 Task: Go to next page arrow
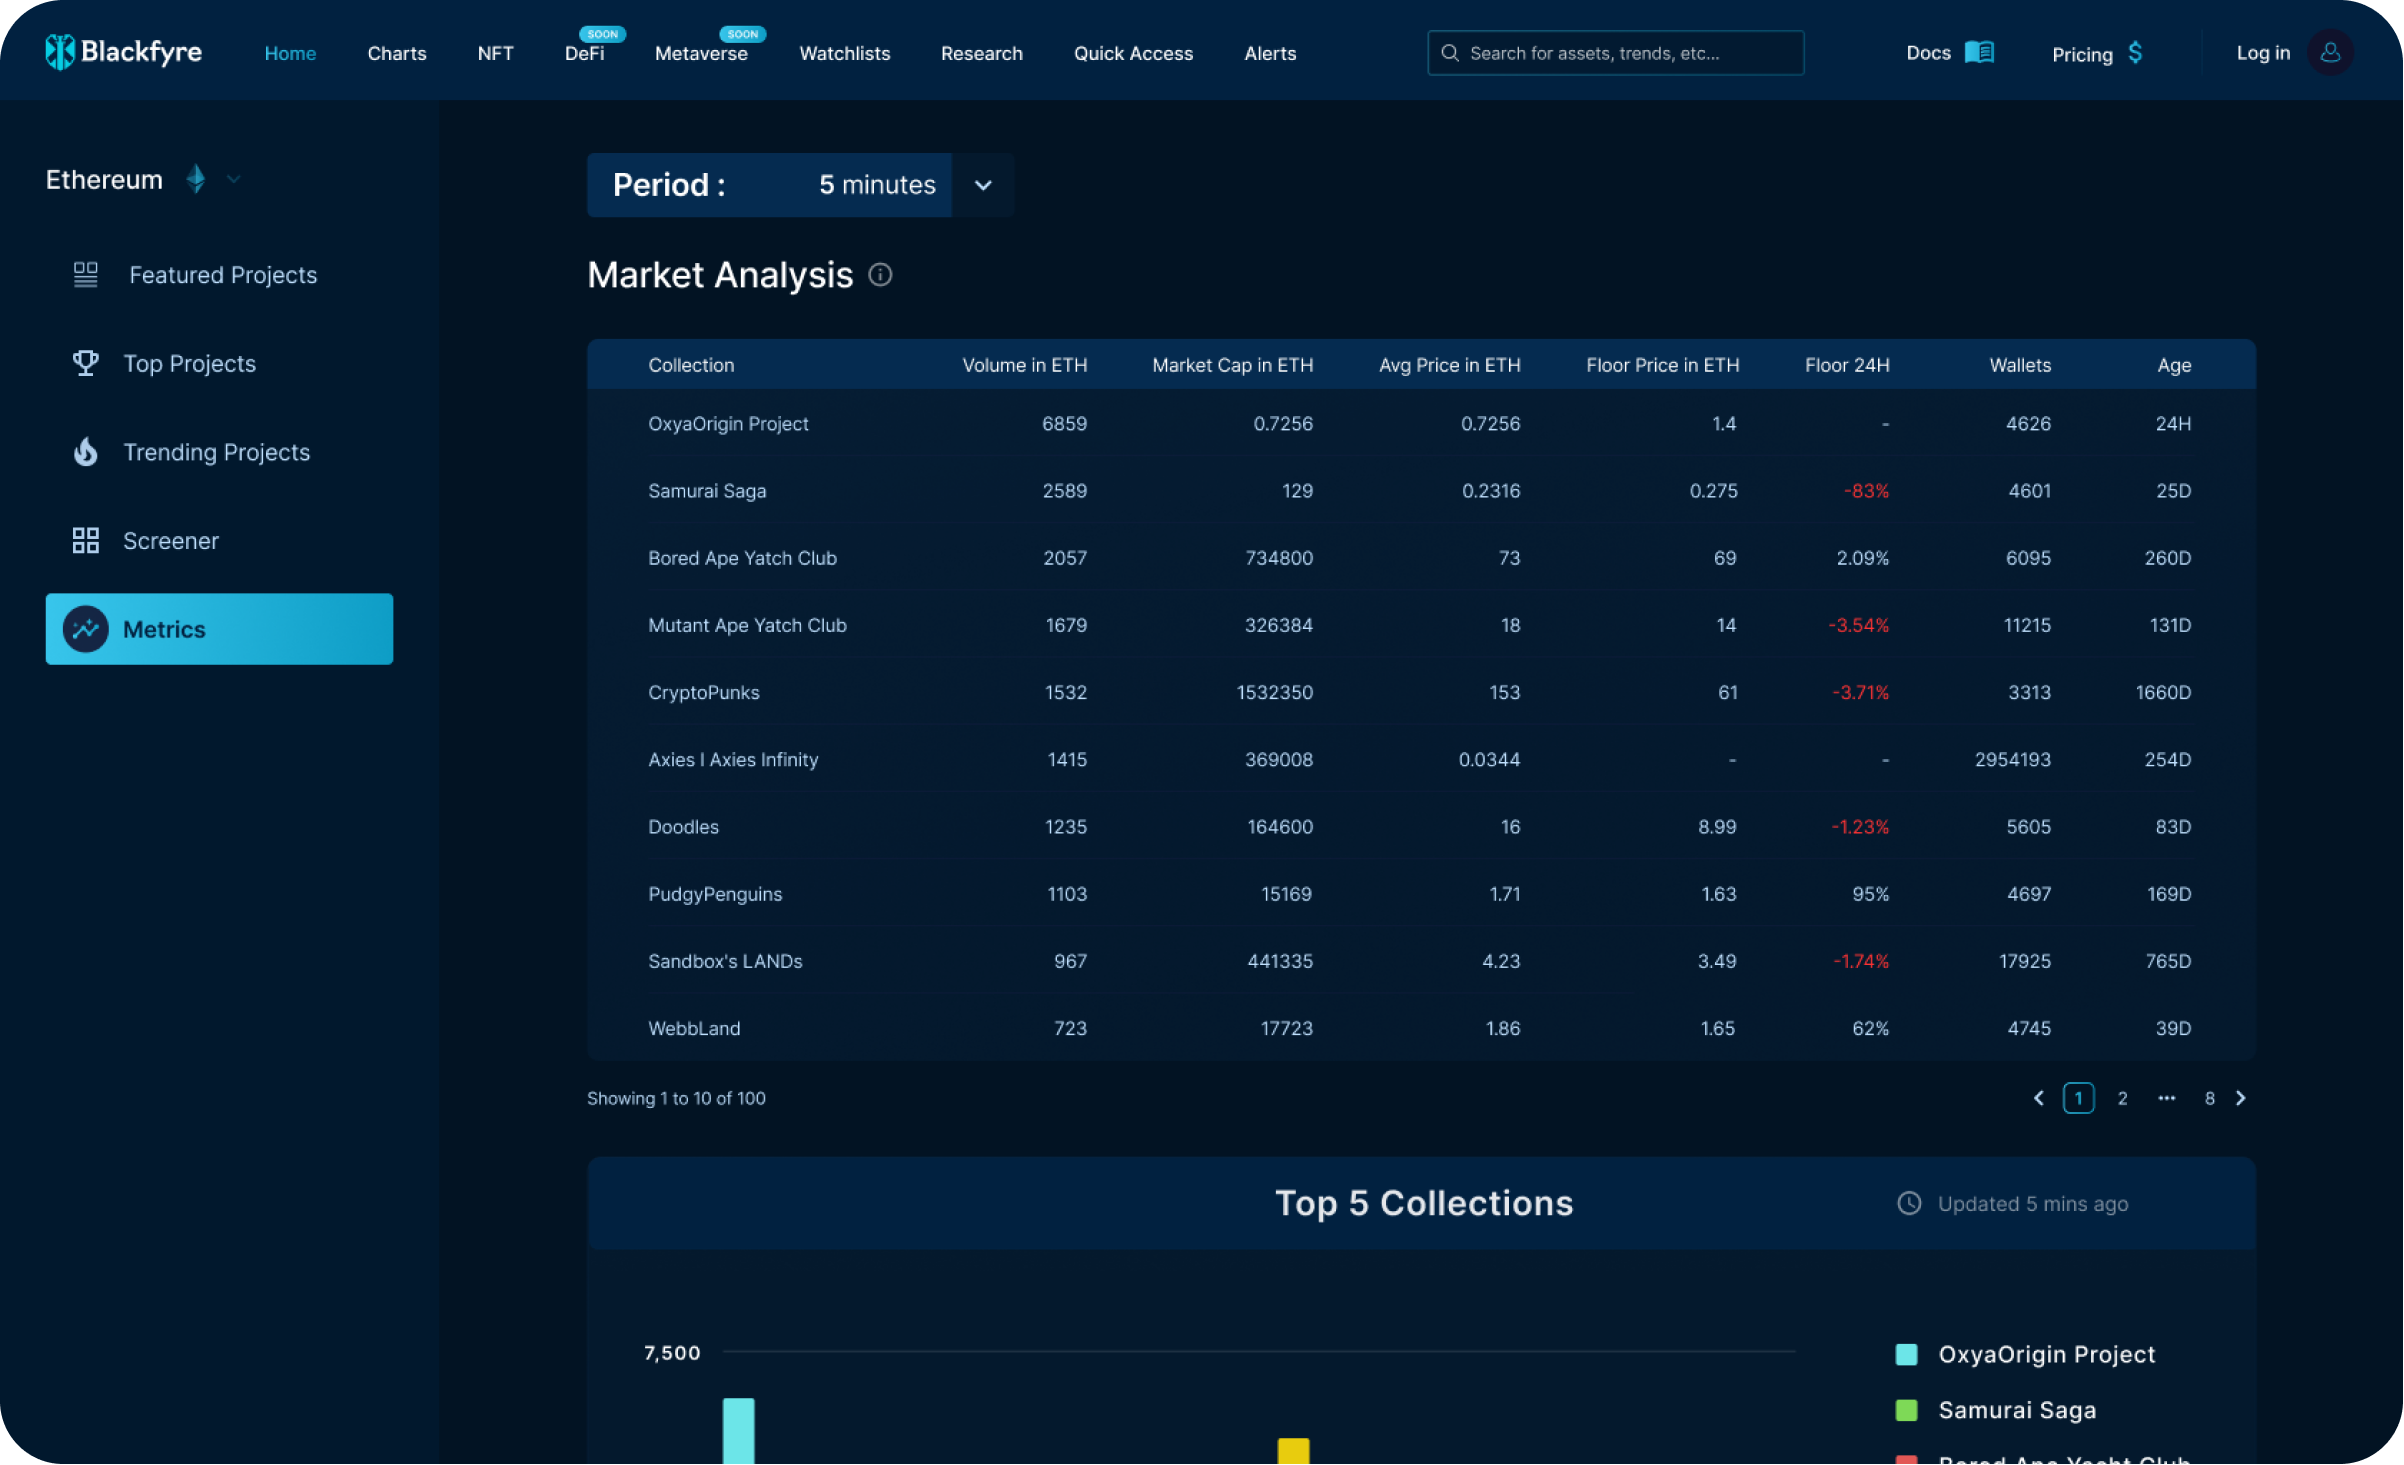click(x=2241, y=1098)
